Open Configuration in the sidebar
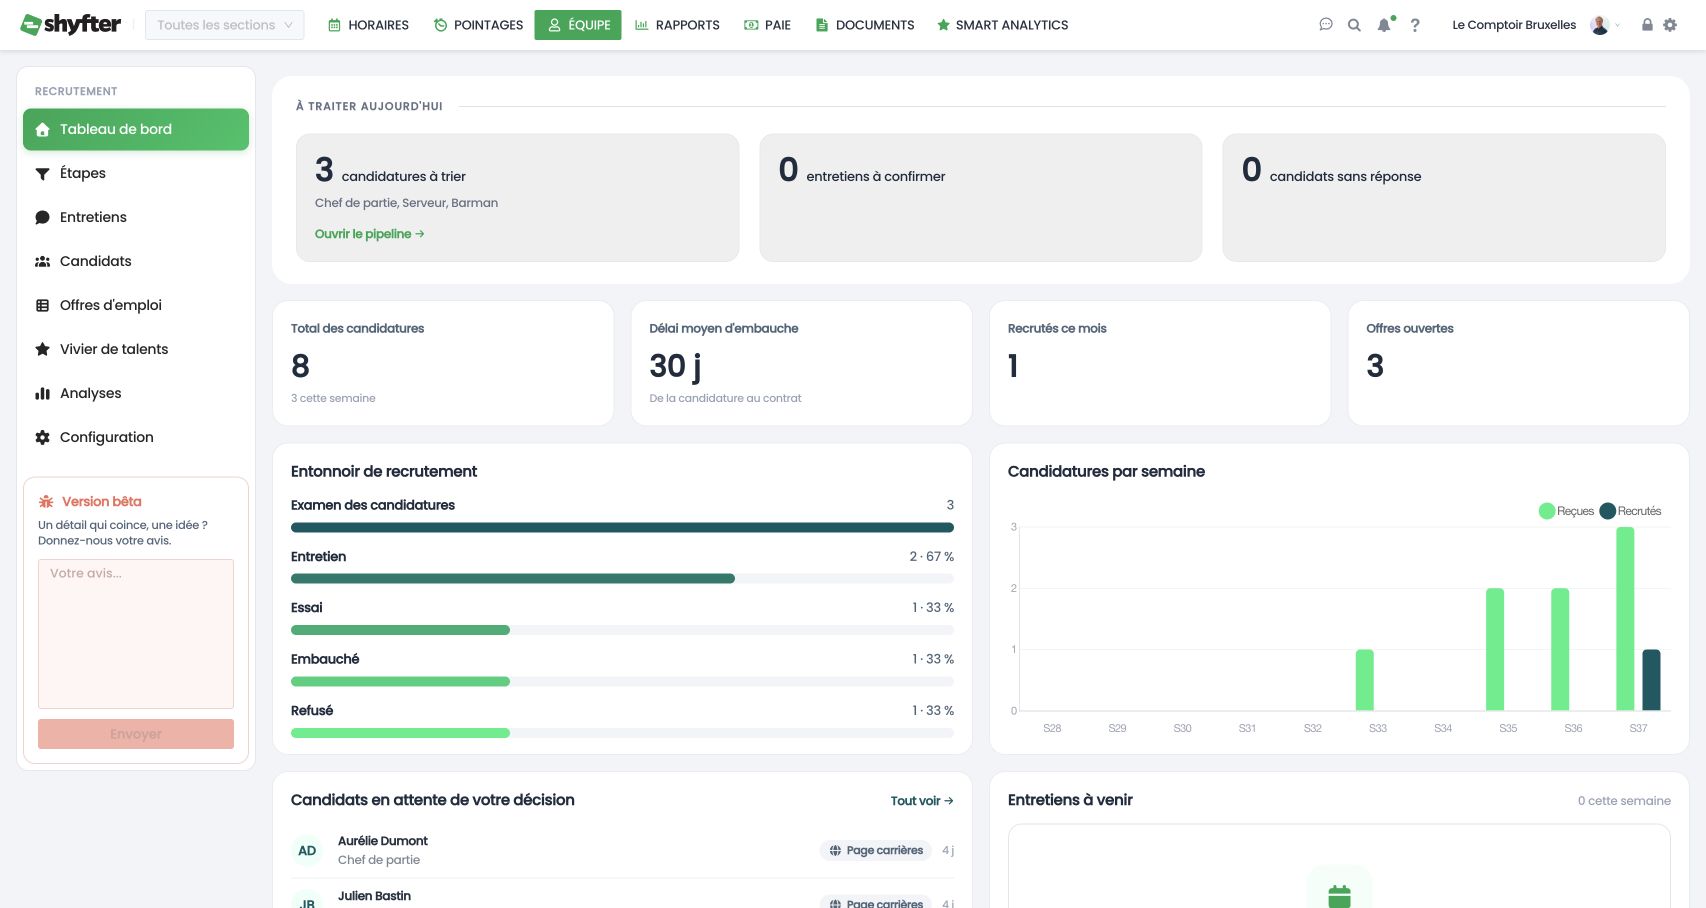The height and width of the screenshot is (908, 1706). pyautogui.click(x=136, y=437)
